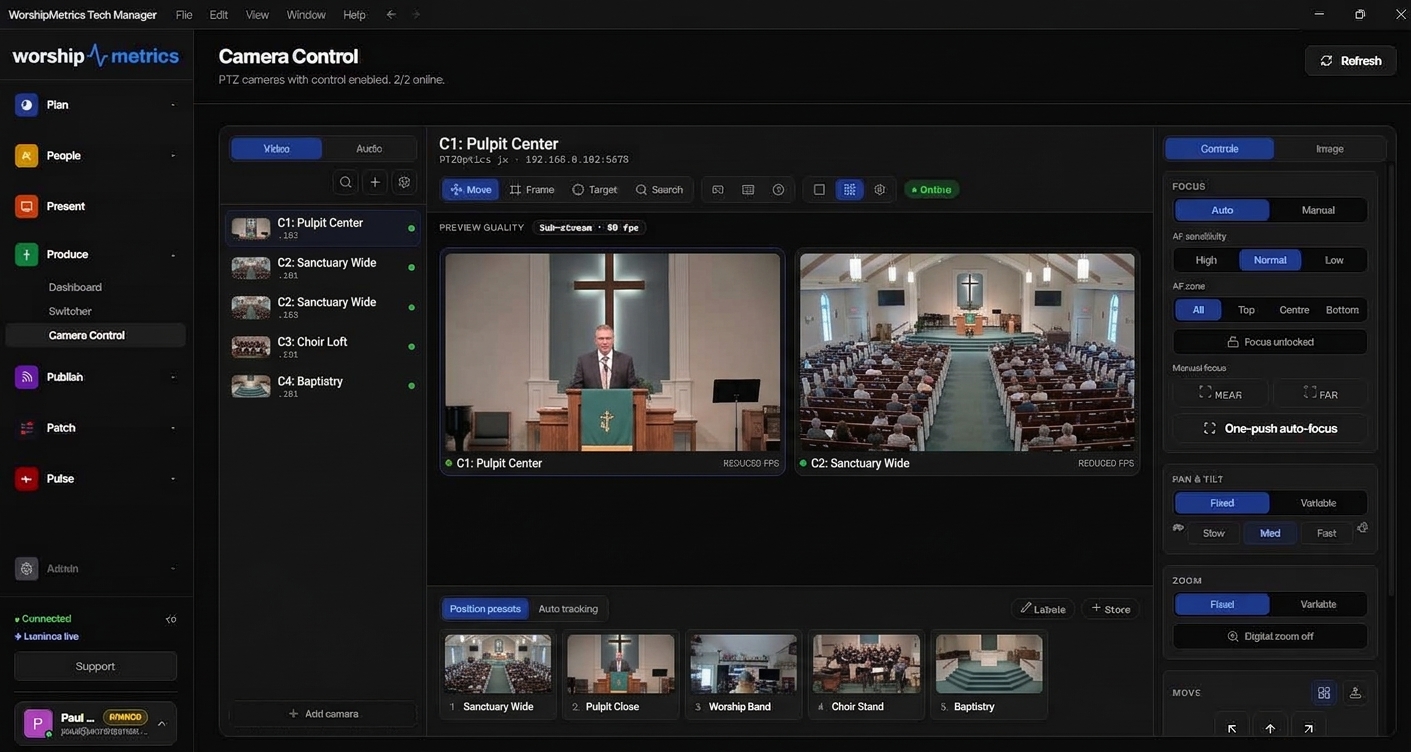Click the back navigation arrow in title bar
Viewport: 1411px width, 752px height.
tap(391, 15)
